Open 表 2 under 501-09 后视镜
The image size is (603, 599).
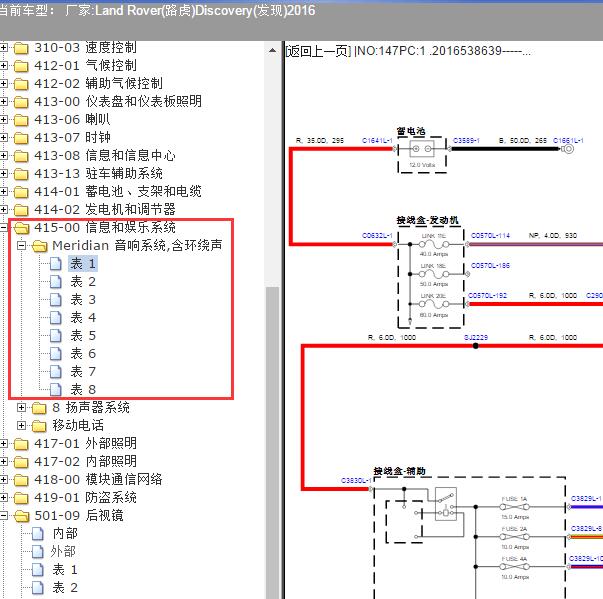[65, 587]
